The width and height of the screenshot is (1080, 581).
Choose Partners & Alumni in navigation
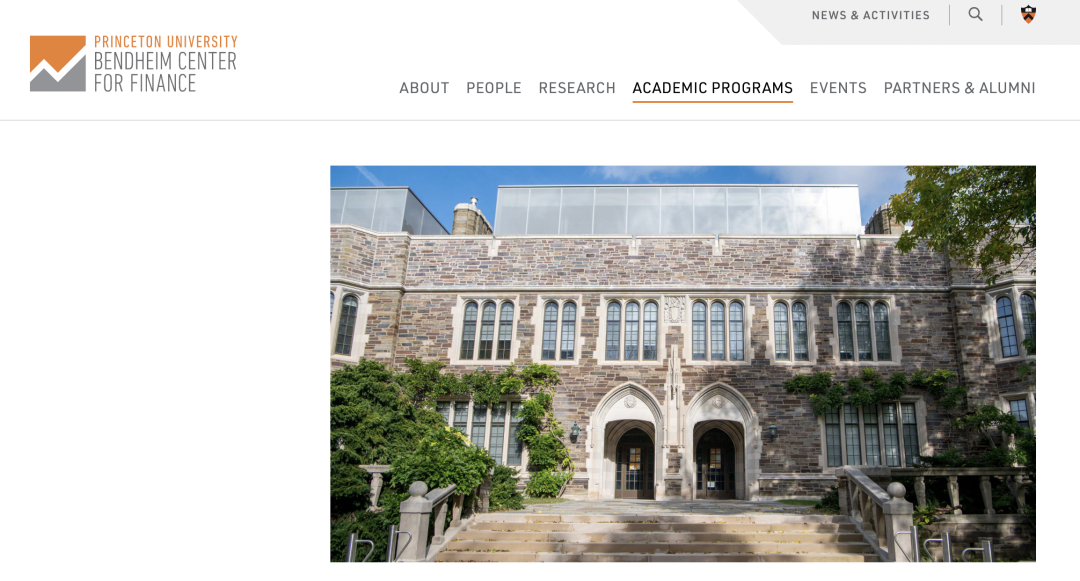pos(959,88)
